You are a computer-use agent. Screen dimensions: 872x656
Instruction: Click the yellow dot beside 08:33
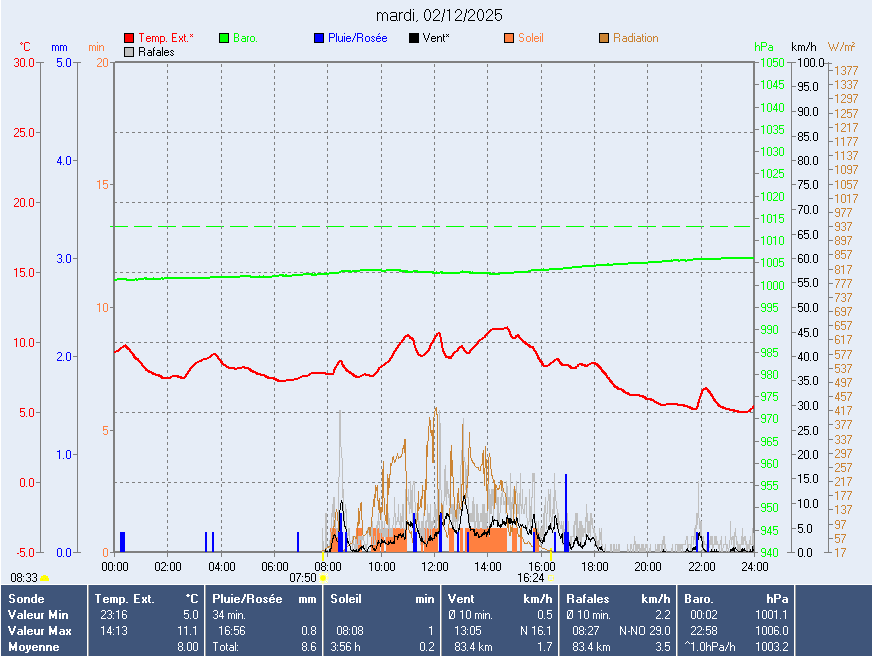[x=45, y=578]
